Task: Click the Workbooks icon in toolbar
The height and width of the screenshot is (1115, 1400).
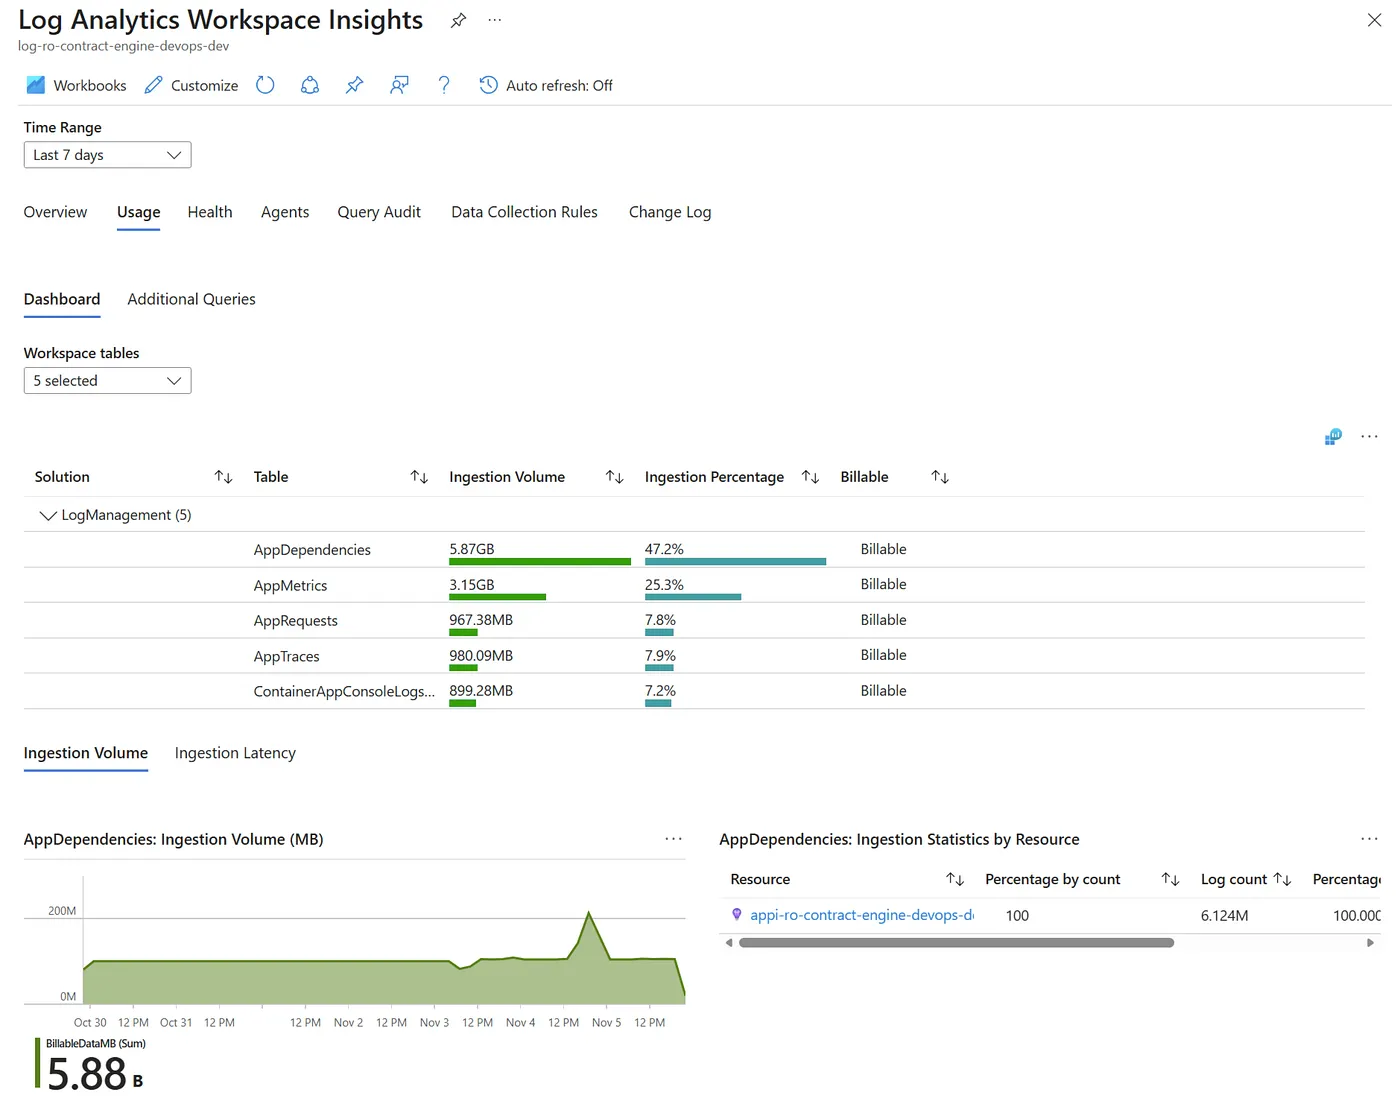Action: click(36, 85)
